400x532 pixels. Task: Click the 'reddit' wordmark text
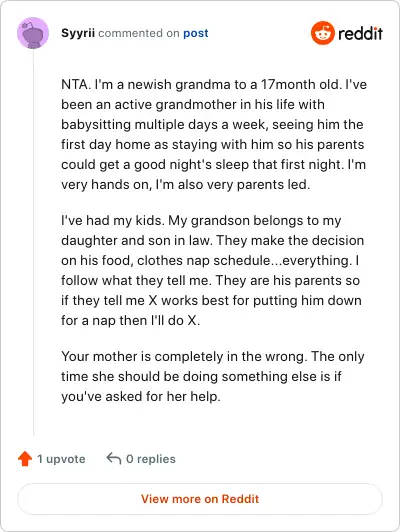361,33
